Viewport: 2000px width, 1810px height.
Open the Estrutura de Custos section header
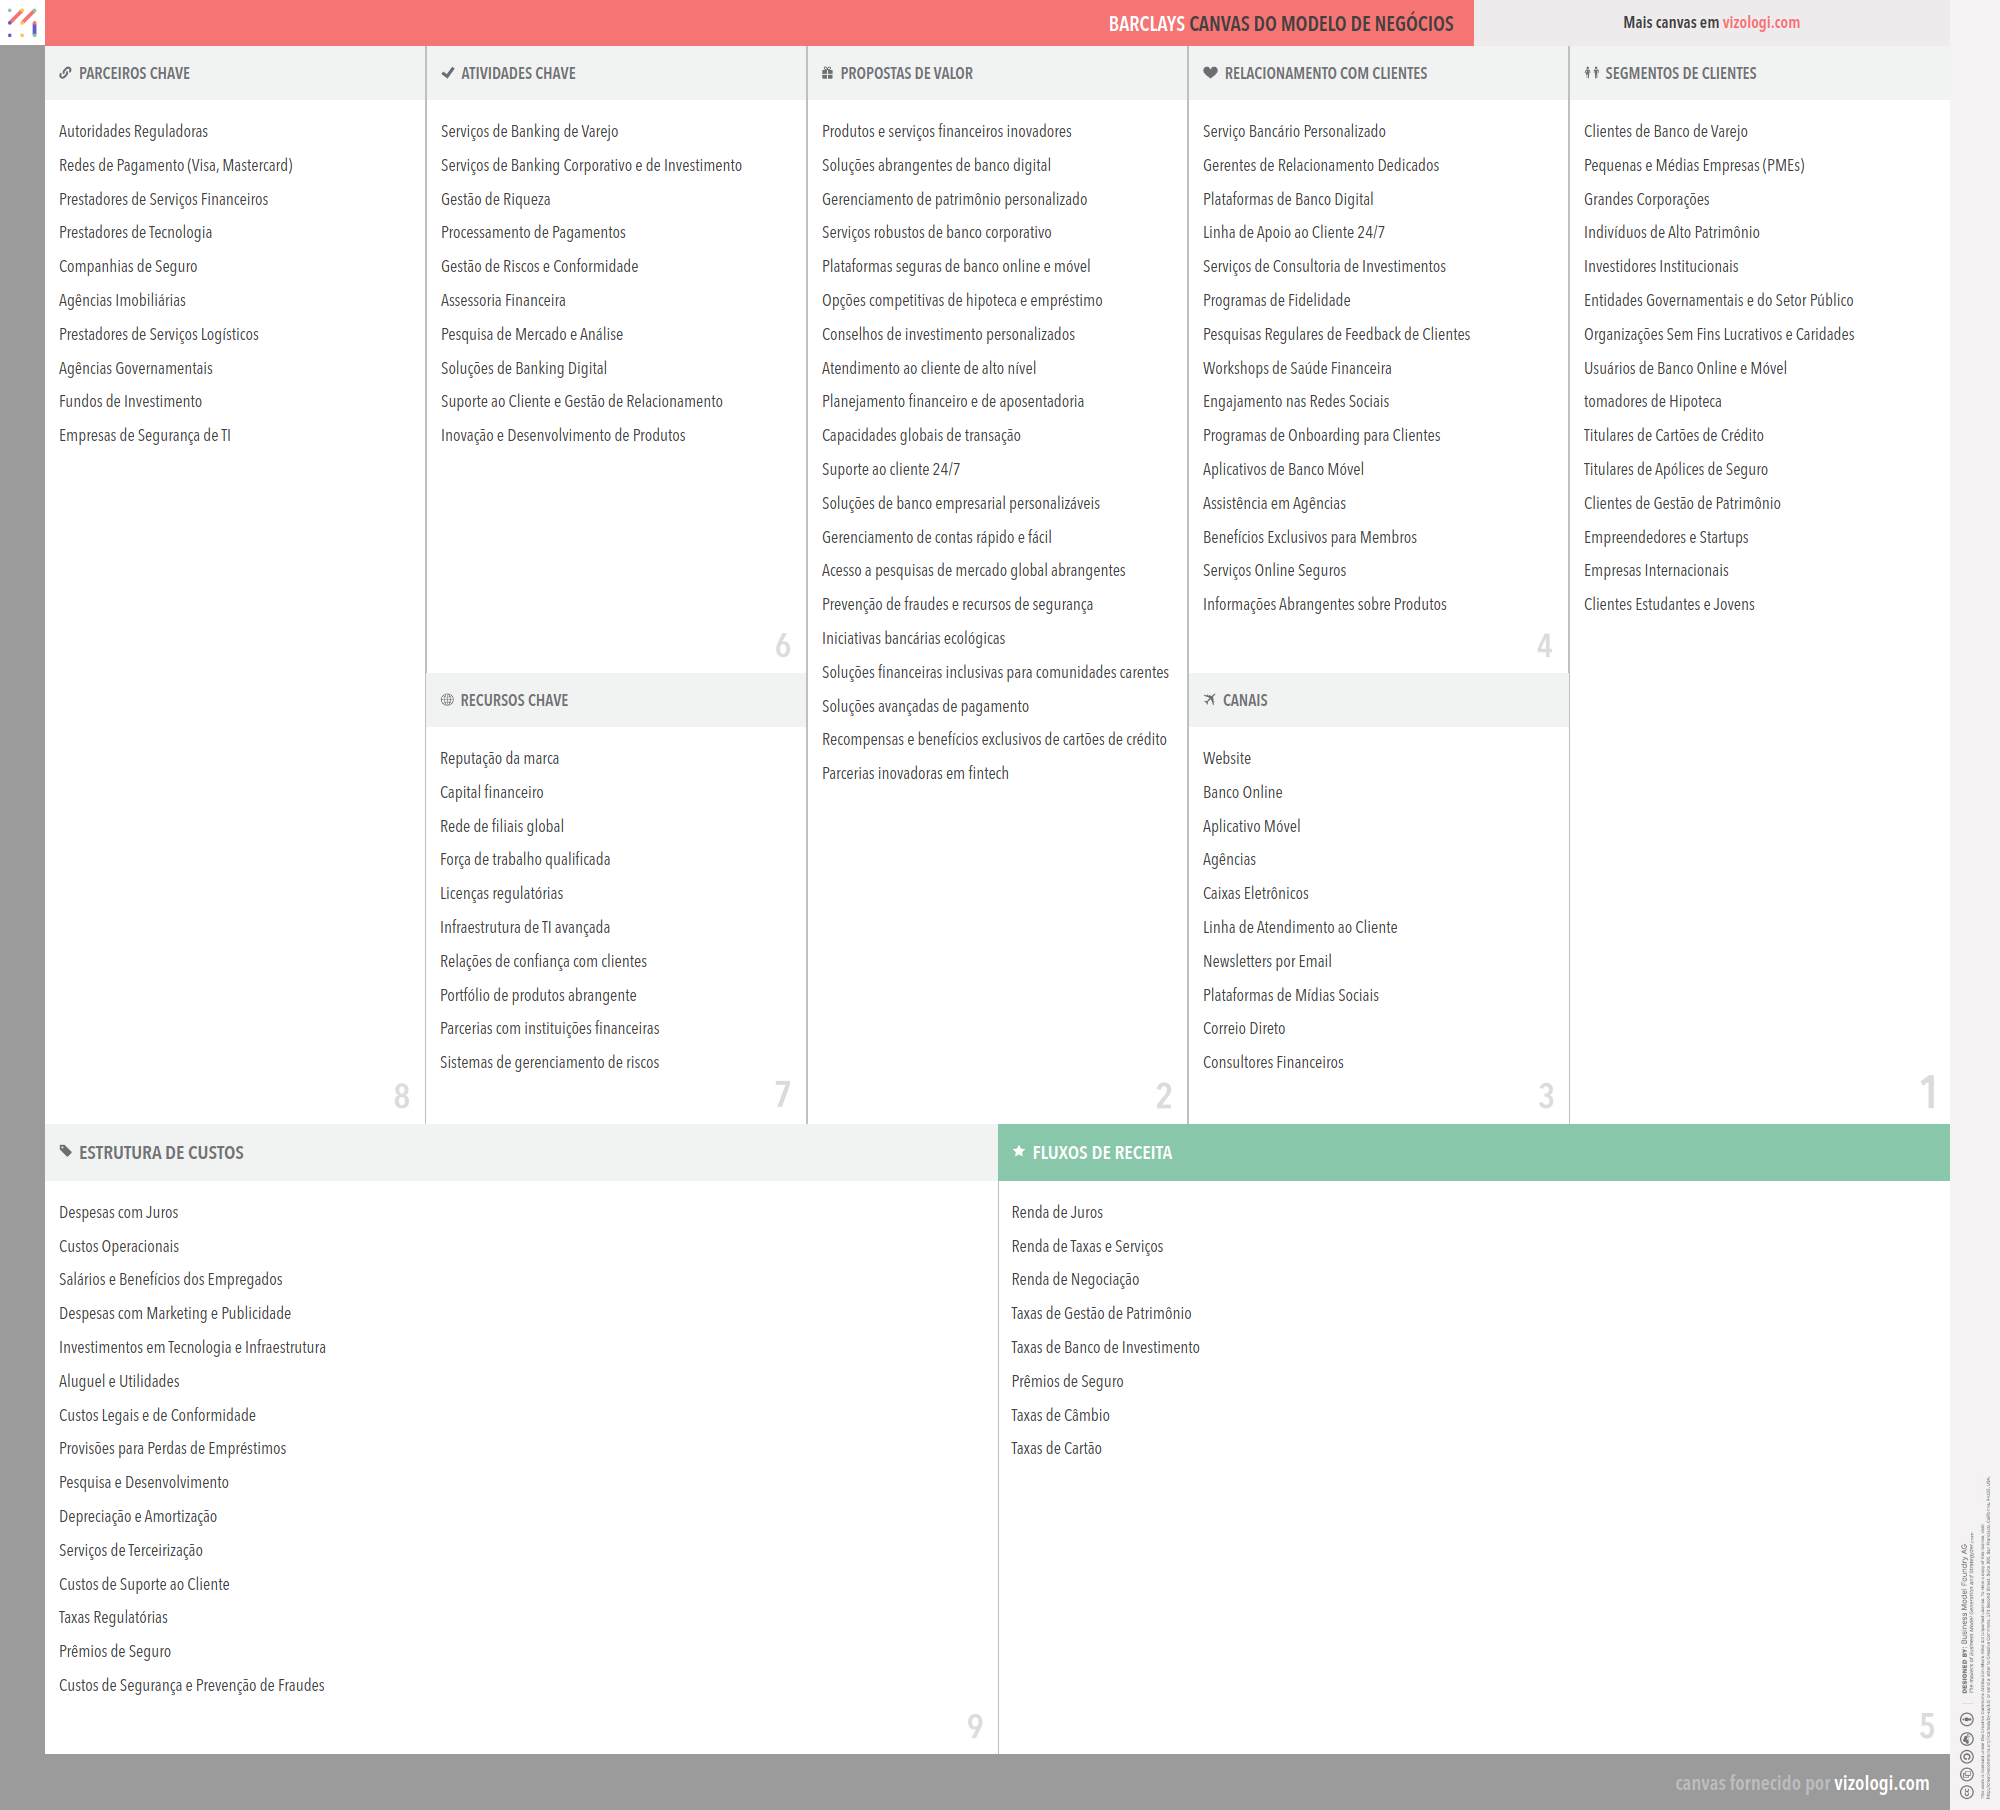click(161, 1152)
